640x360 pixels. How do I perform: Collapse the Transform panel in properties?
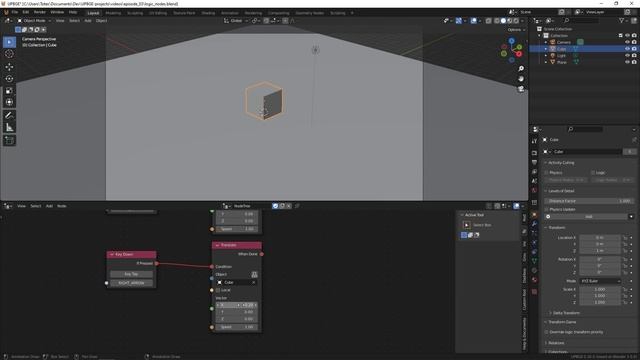point(546,227)
